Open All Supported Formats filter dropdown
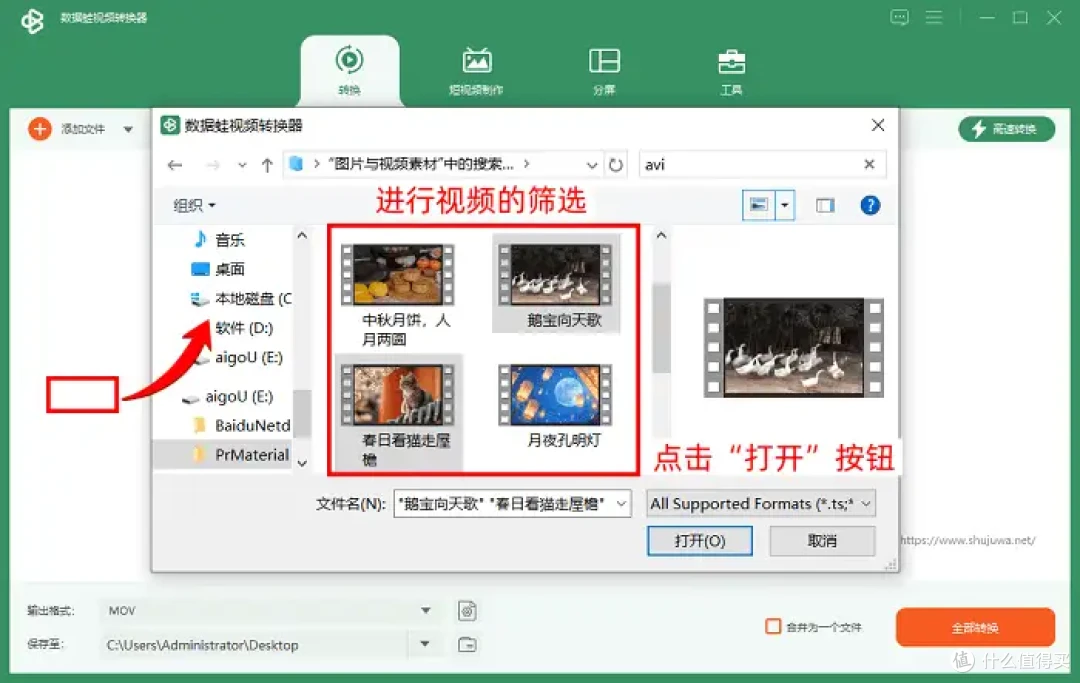The height and width of the screenshot is (683, 1080). tap(761, 504)
